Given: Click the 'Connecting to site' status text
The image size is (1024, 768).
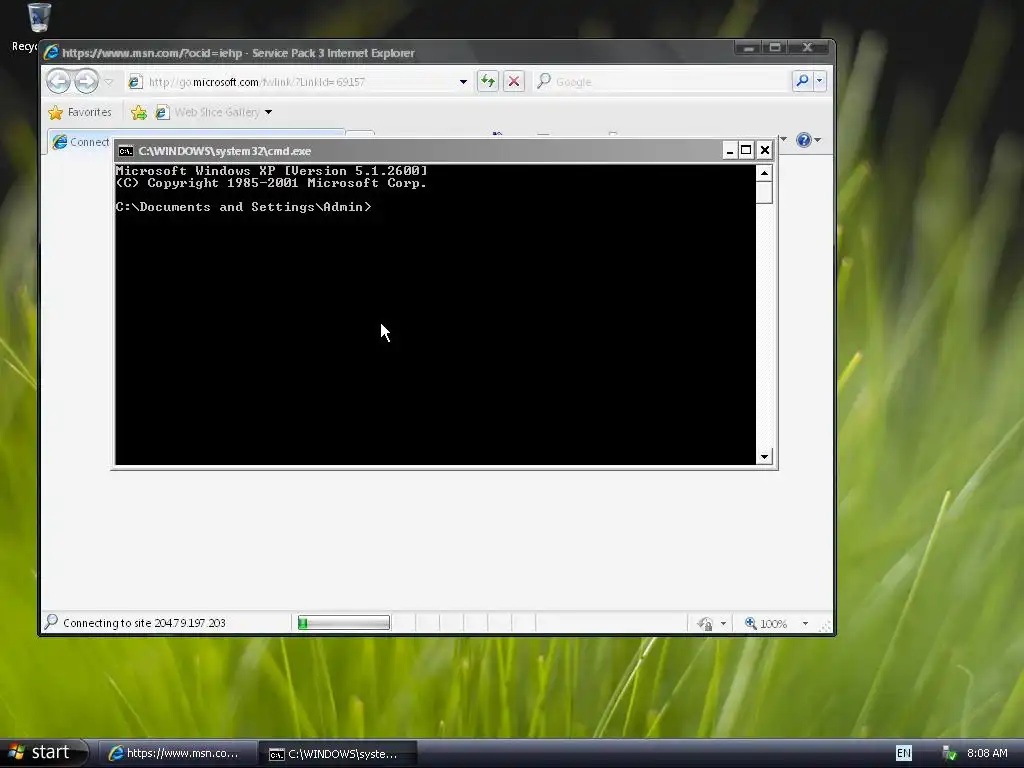Looking at the screenshot, I should [x=144, y=623].
